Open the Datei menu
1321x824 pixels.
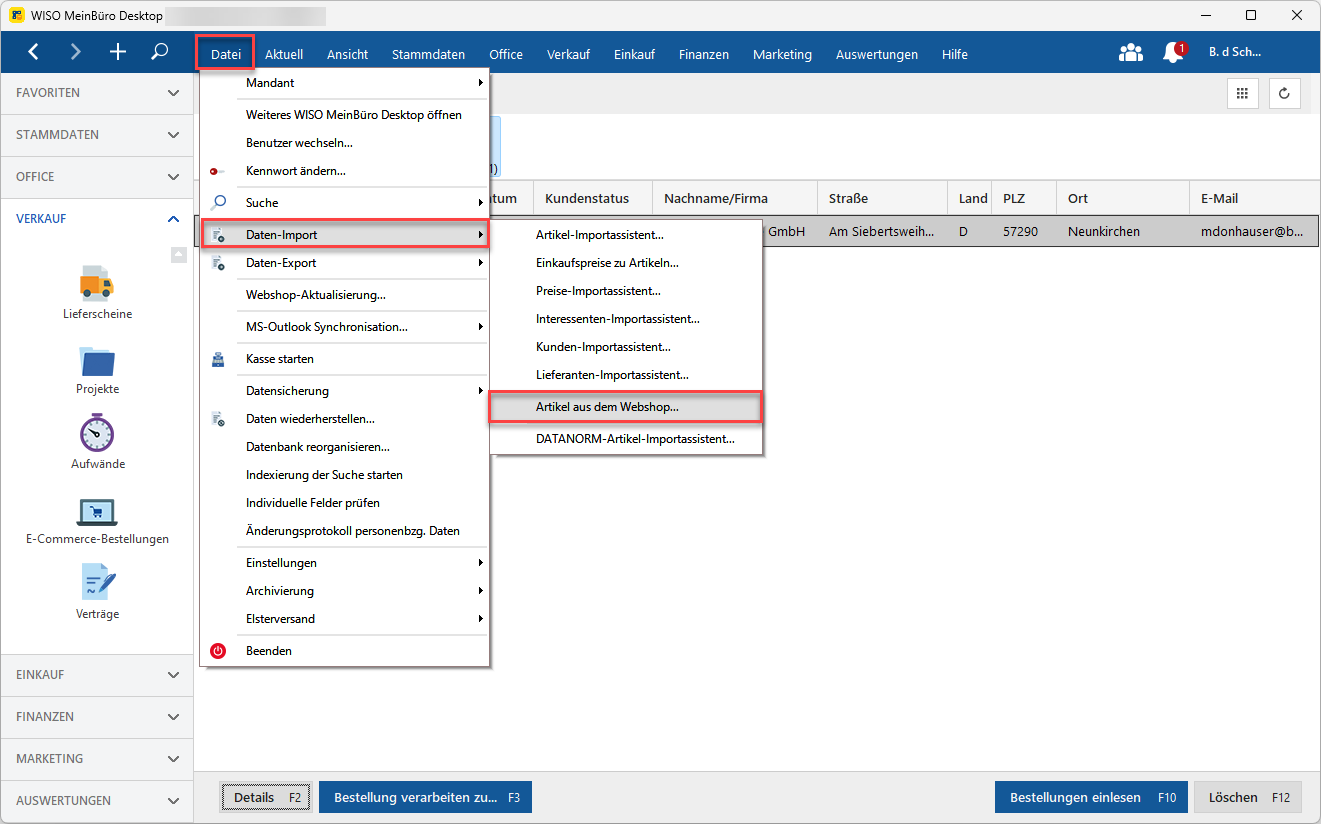pyautogui.click(x=226, y=54)
